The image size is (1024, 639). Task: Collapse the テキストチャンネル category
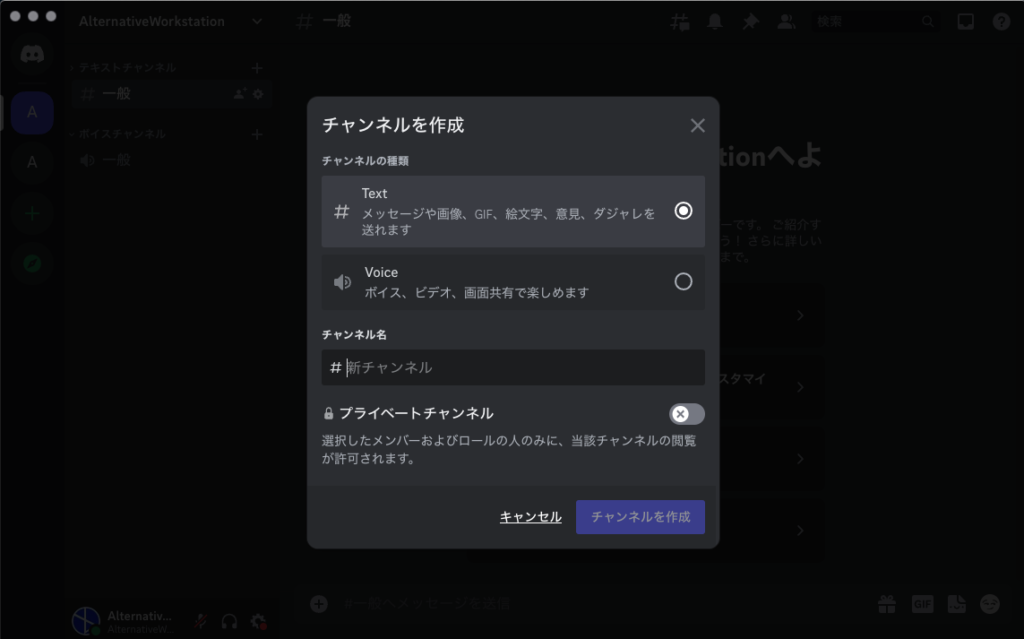pos(127,67)
